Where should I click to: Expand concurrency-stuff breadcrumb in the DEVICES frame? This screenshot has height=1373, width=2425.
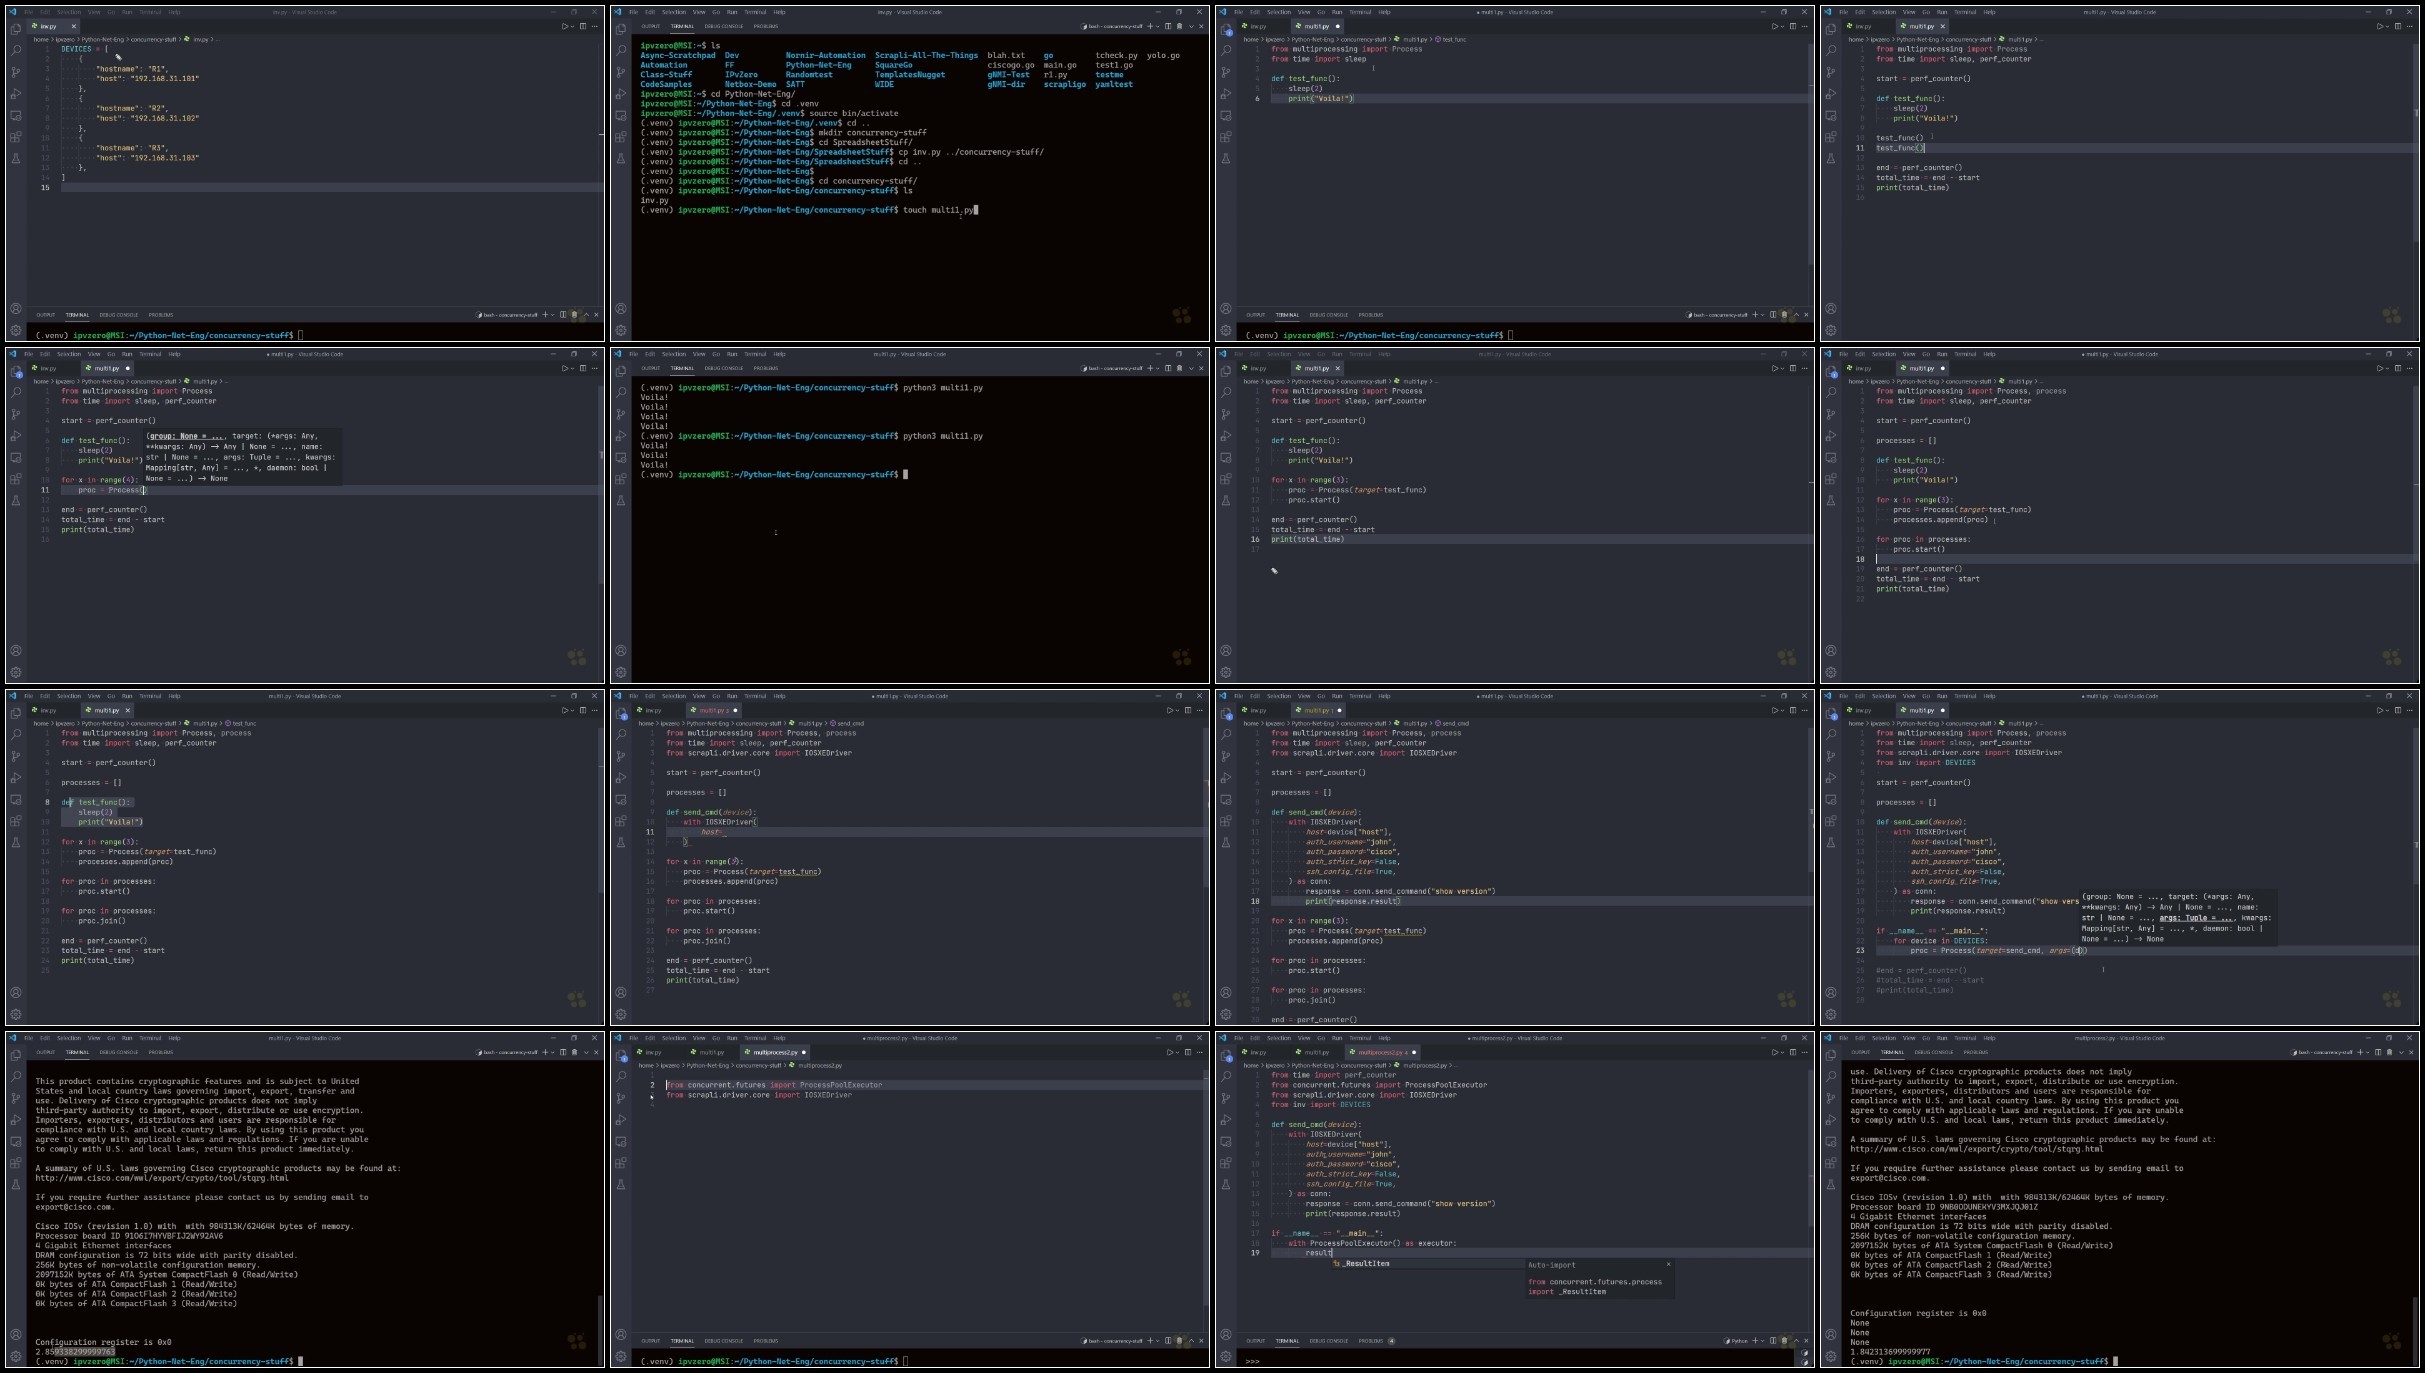(154, 39)
